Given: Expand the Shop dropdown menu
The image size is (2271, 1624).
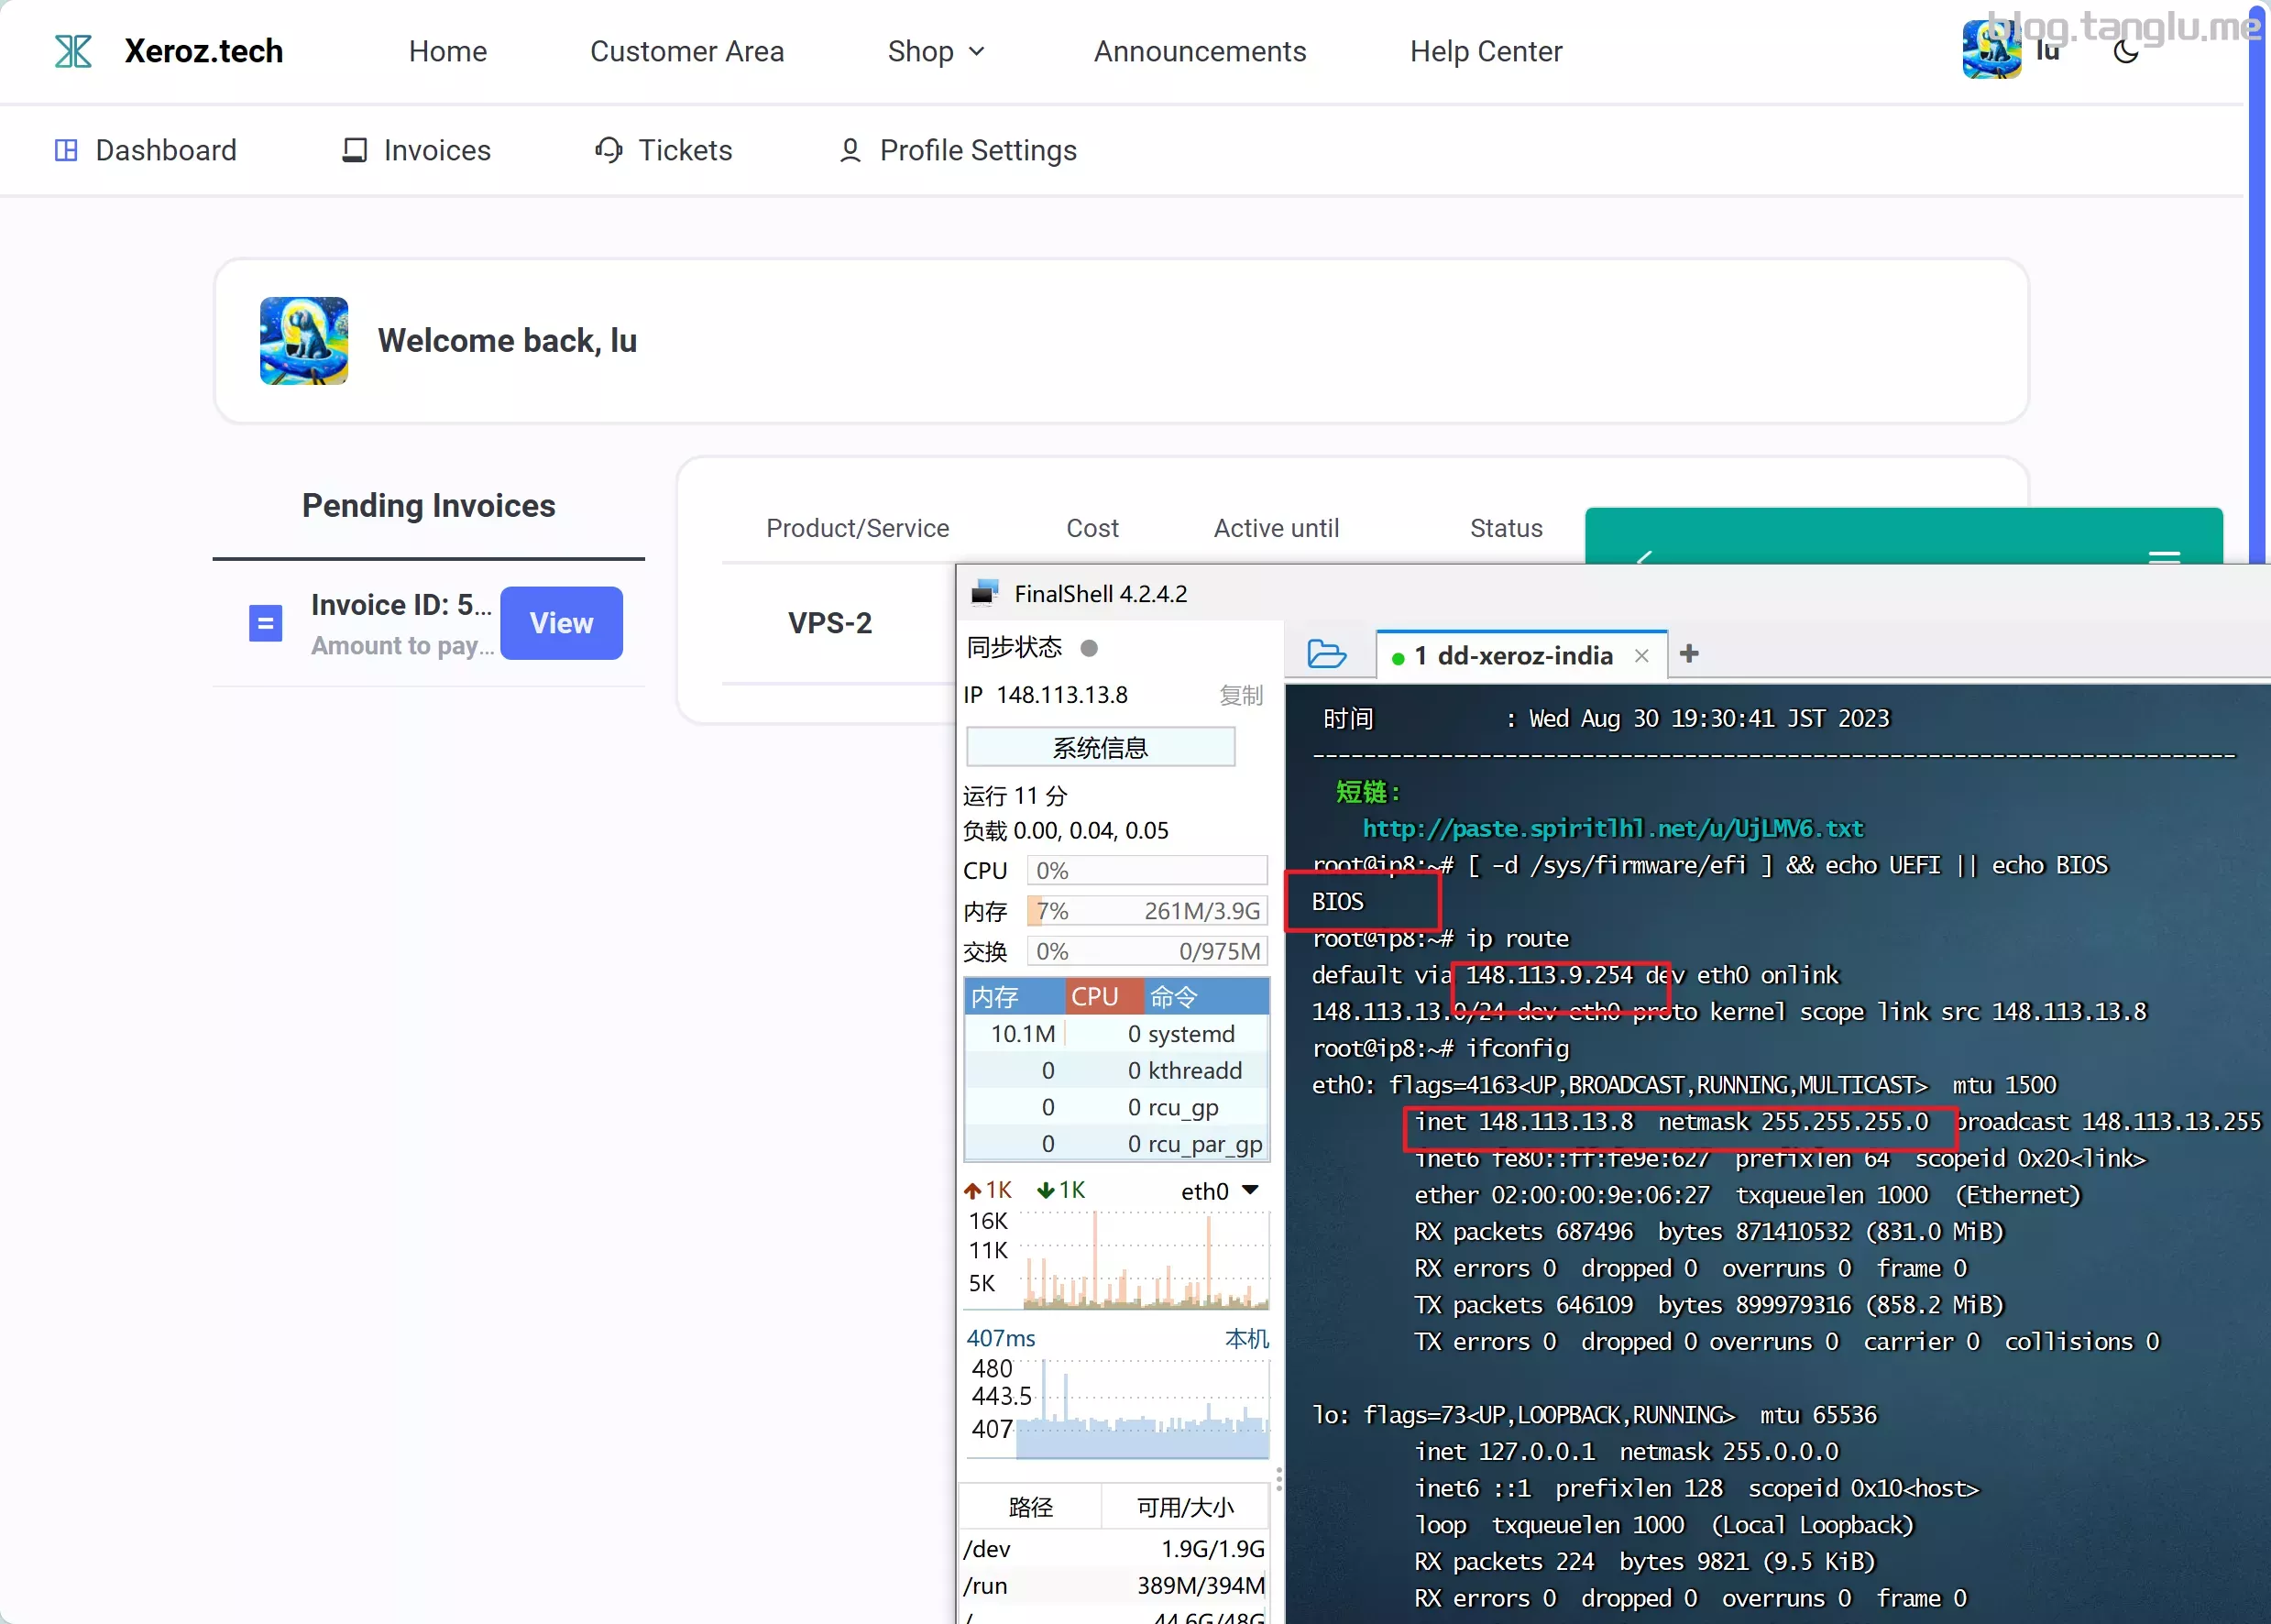Looking at the screenshot, I should click(936, 51).
